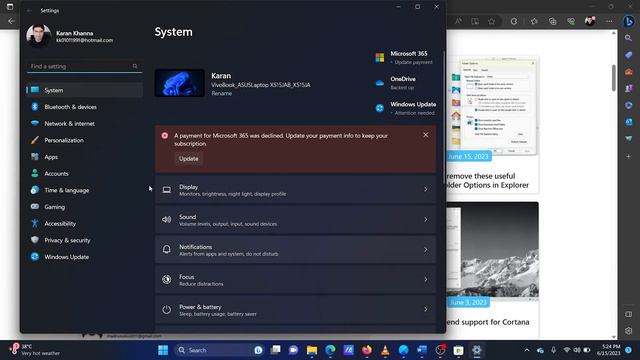The height and width of the screenshot is (360, 640).
Task: Open the Windows Start menu
Action: tap(163, 350)
